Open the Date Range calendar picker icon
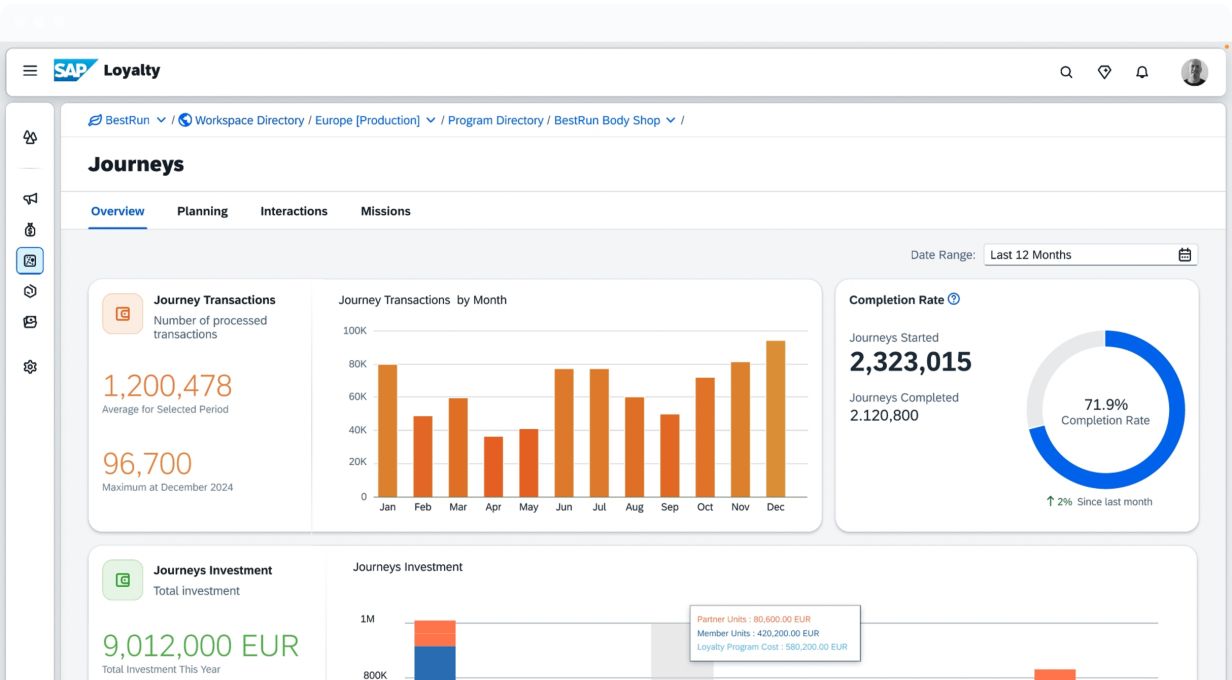Viewport: 1232px width, 680px height. point(1184,255)
